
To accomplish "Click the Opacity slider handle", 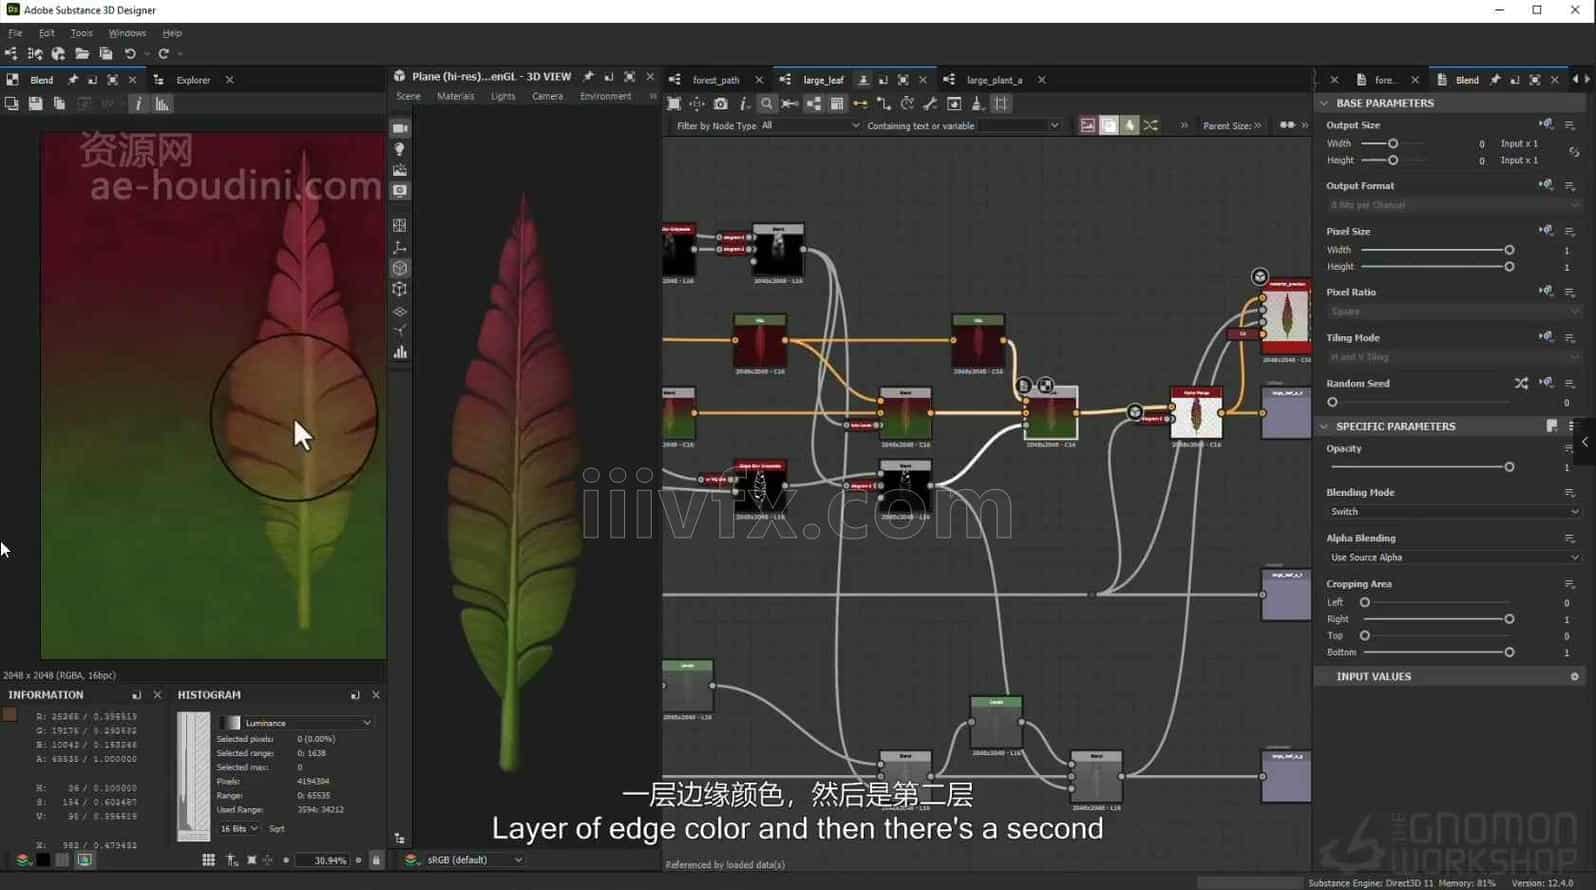I will [x=1509, y=467].
